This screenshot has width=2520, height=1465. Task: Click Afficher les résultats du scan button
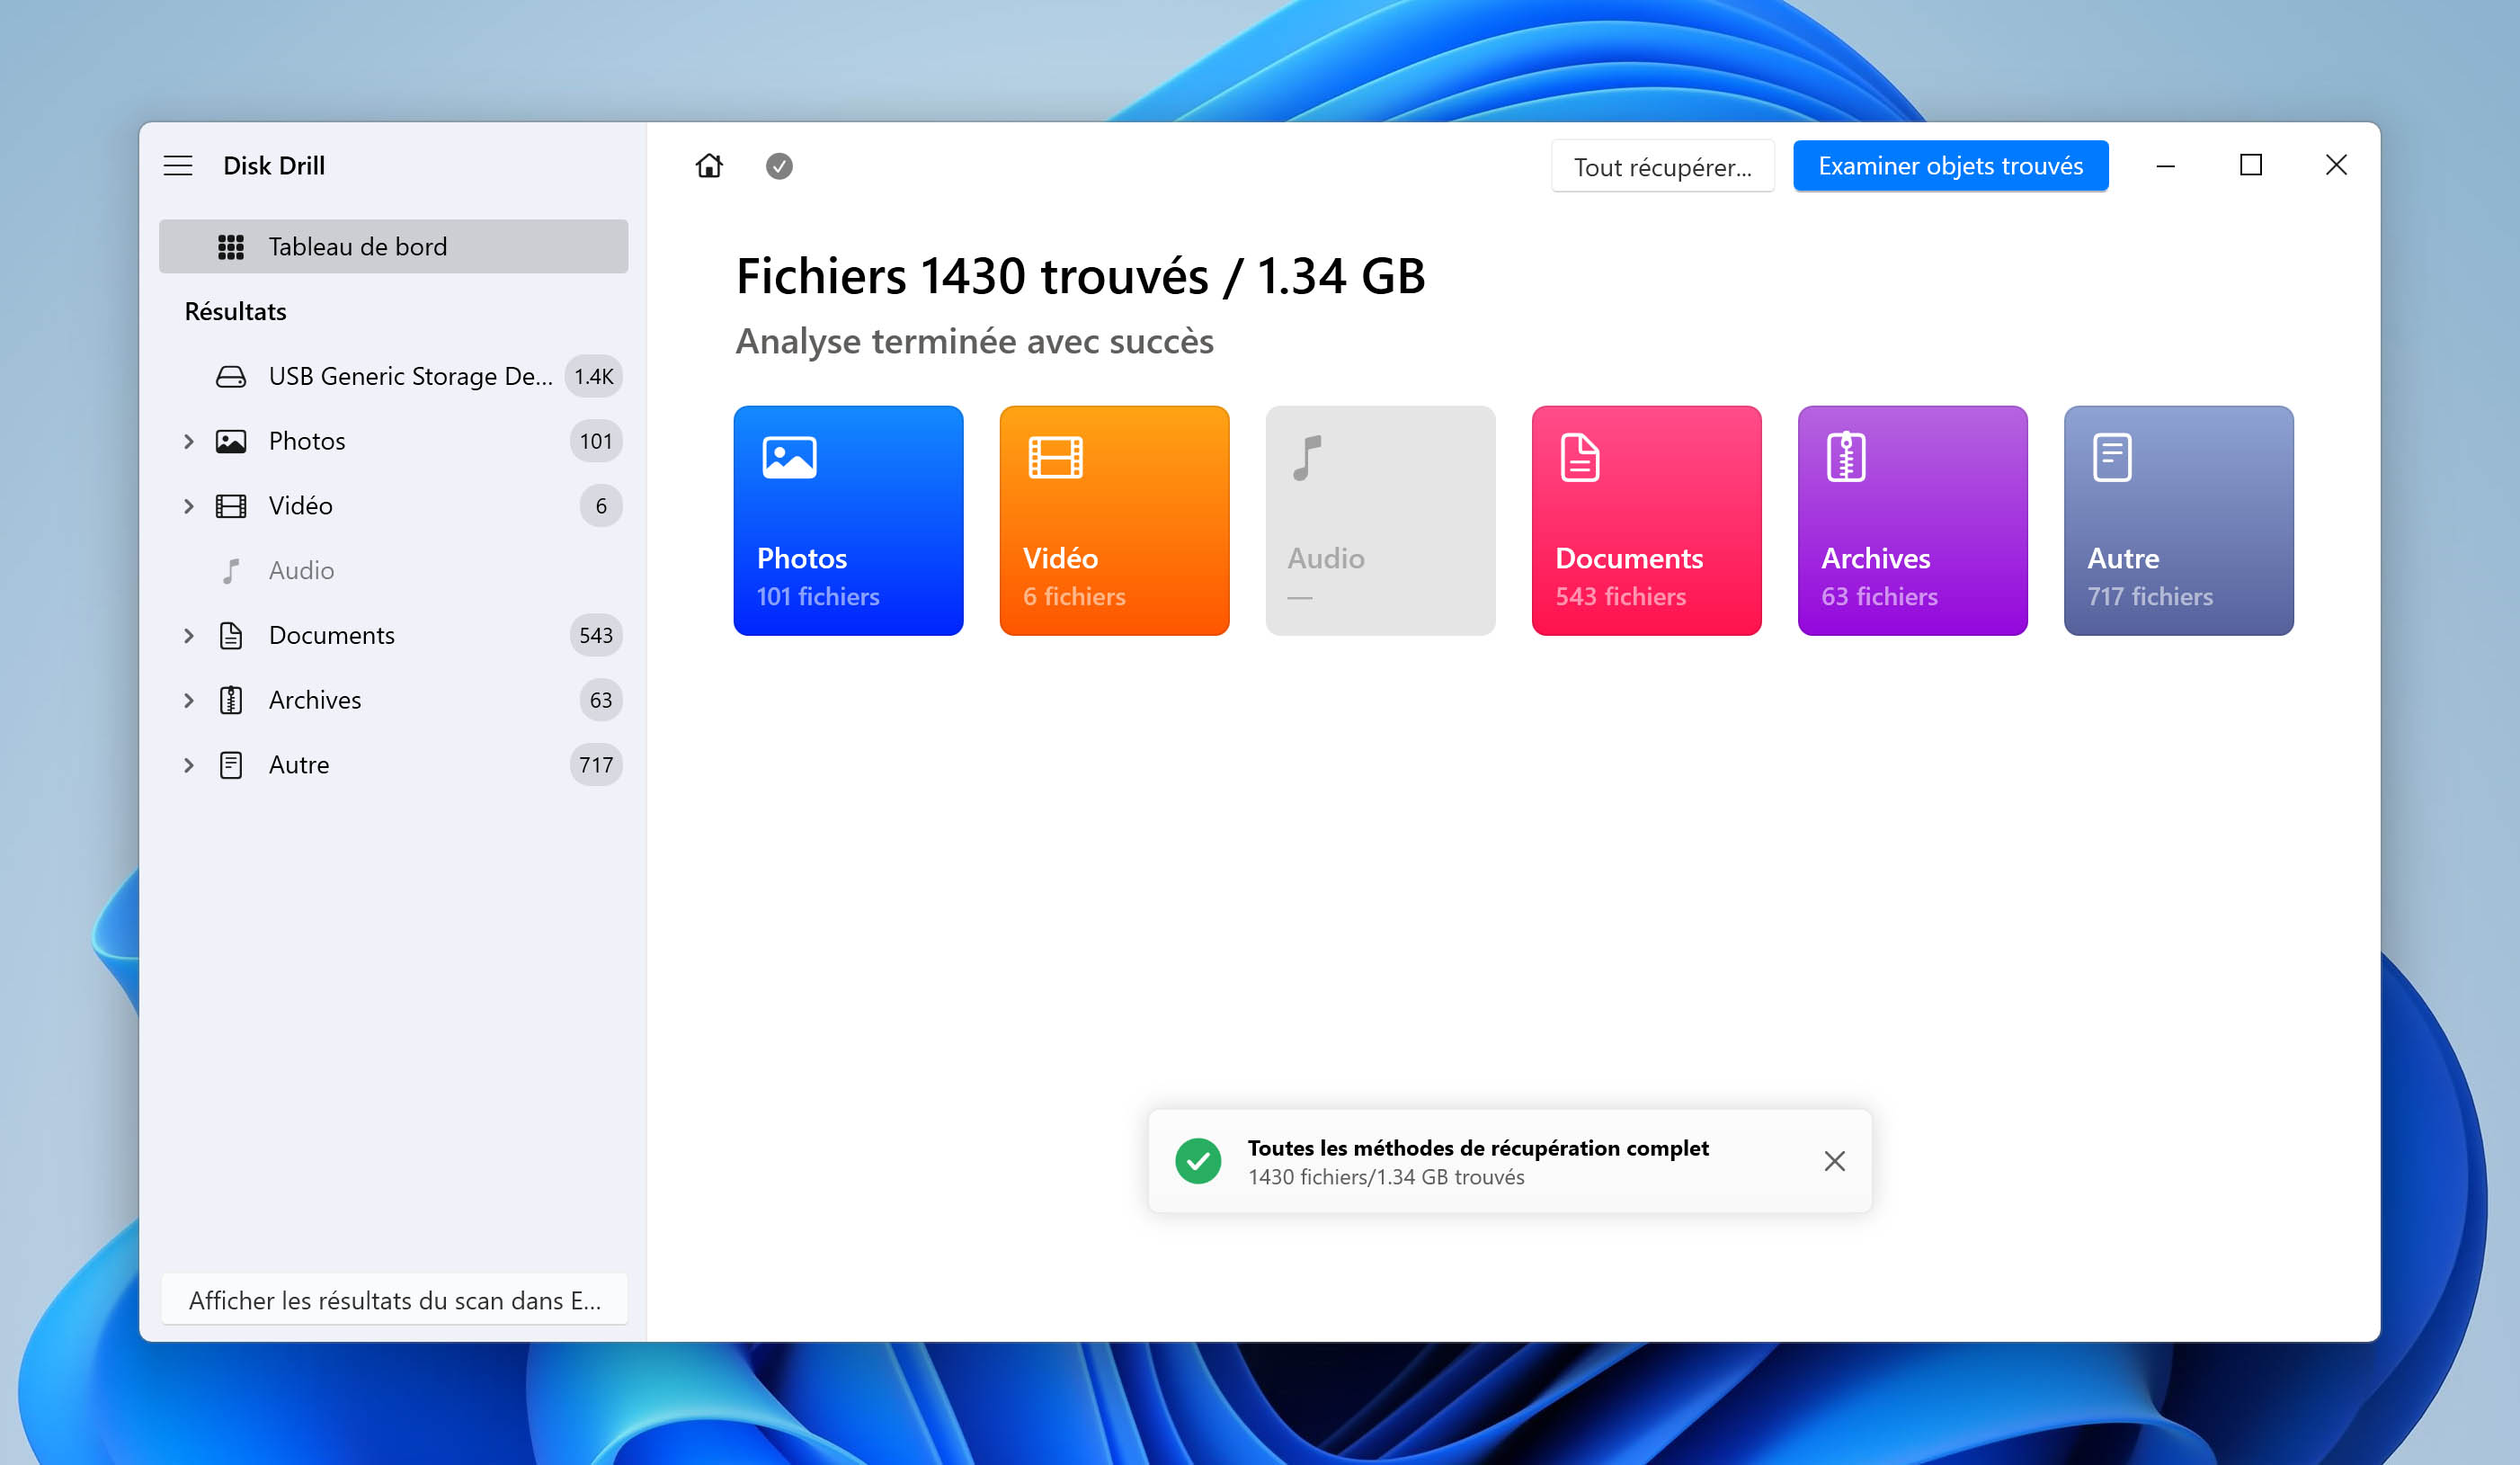(x=394, y=1299)
